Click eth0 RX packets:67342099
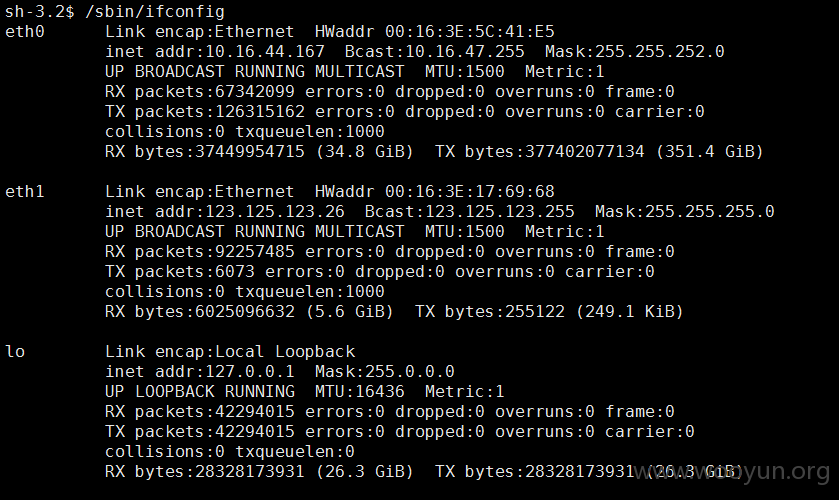 click(x=200, y=92)
